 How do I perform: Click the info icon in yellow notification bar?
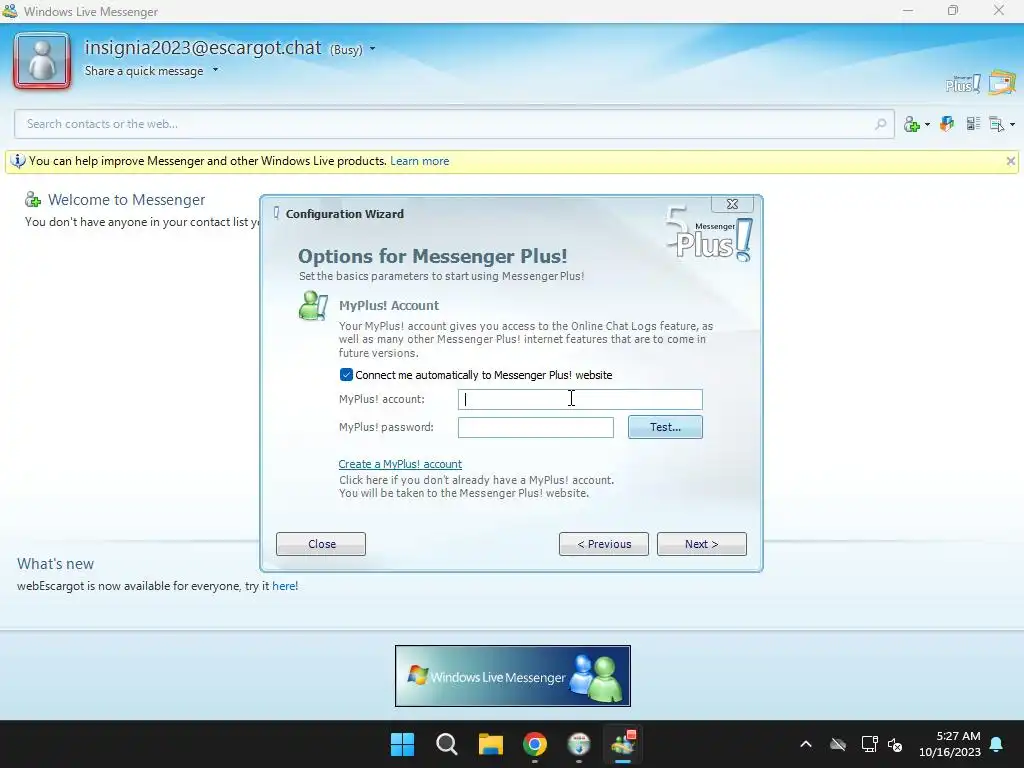(18, 161)
